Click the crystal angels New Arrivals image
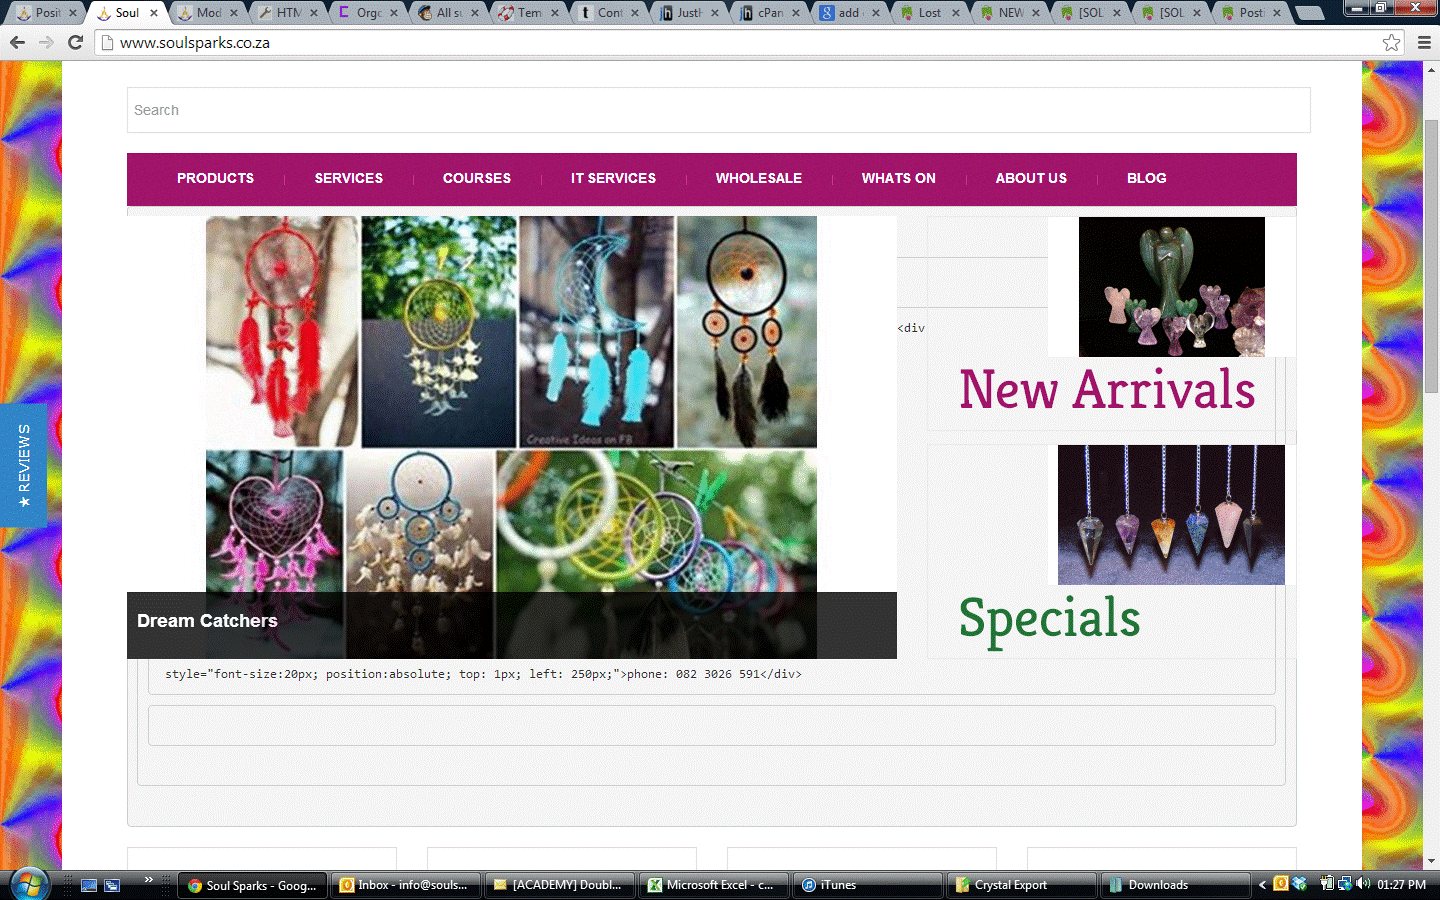This screenshot has height=900, width=1440. pos(1172,287)
